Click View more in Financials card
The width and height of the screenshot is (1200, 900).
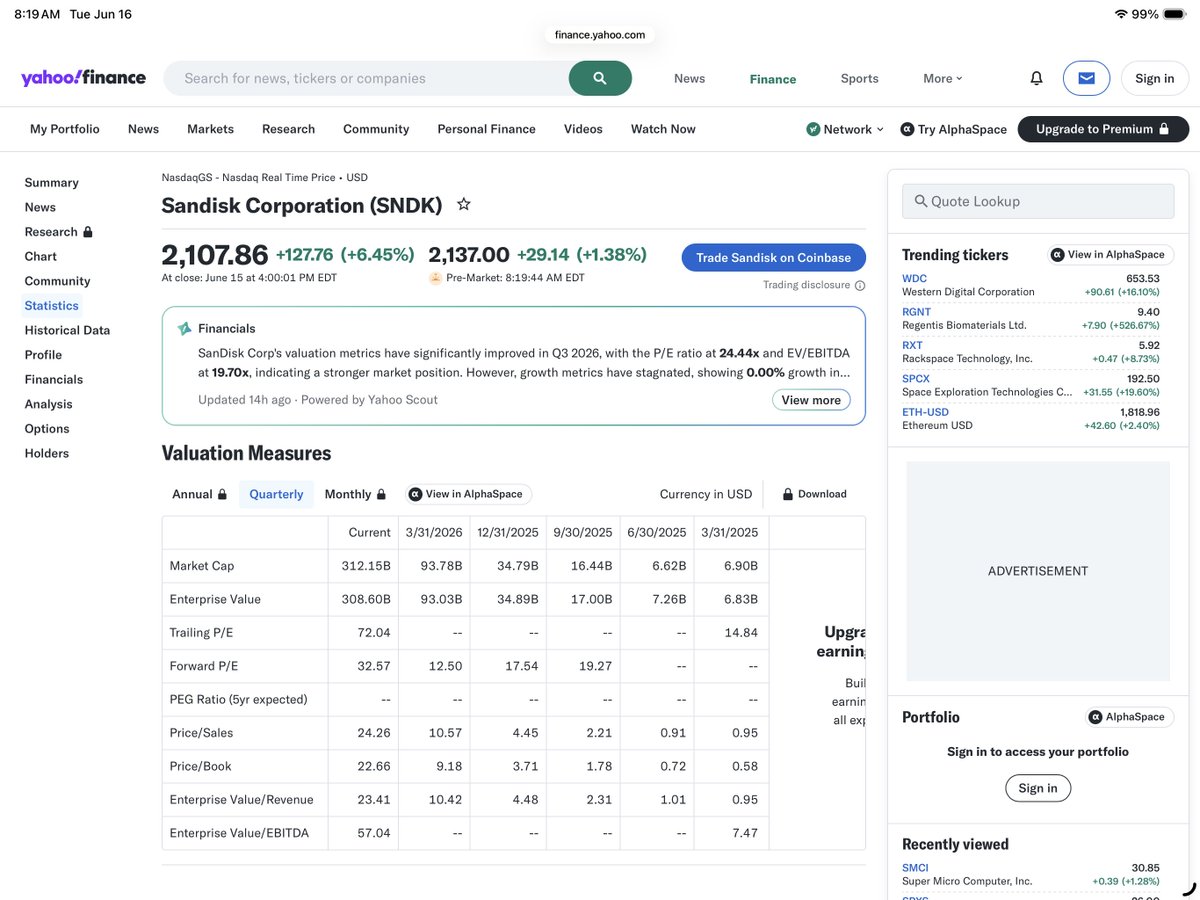[x=811, y=400]
